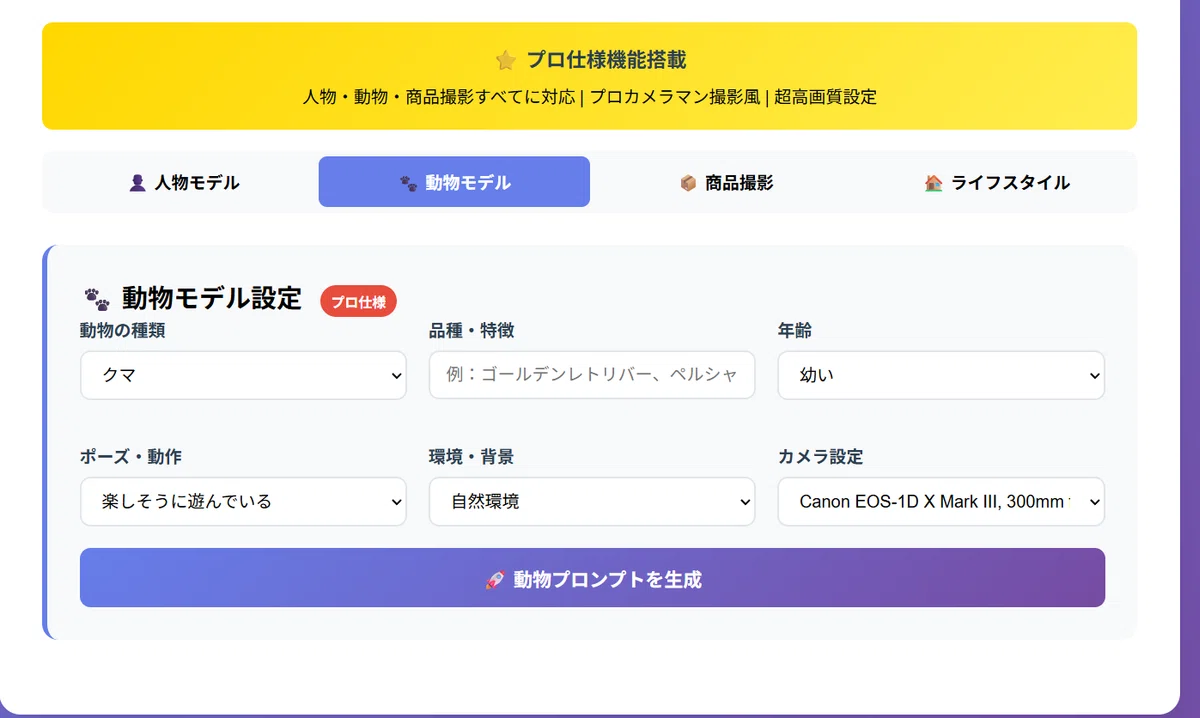Click the banner subtitle about プロカメラマン撮影風
The width and height of the screenshot is (1200, 718).
pyautogui.click(x=590, y=97)
